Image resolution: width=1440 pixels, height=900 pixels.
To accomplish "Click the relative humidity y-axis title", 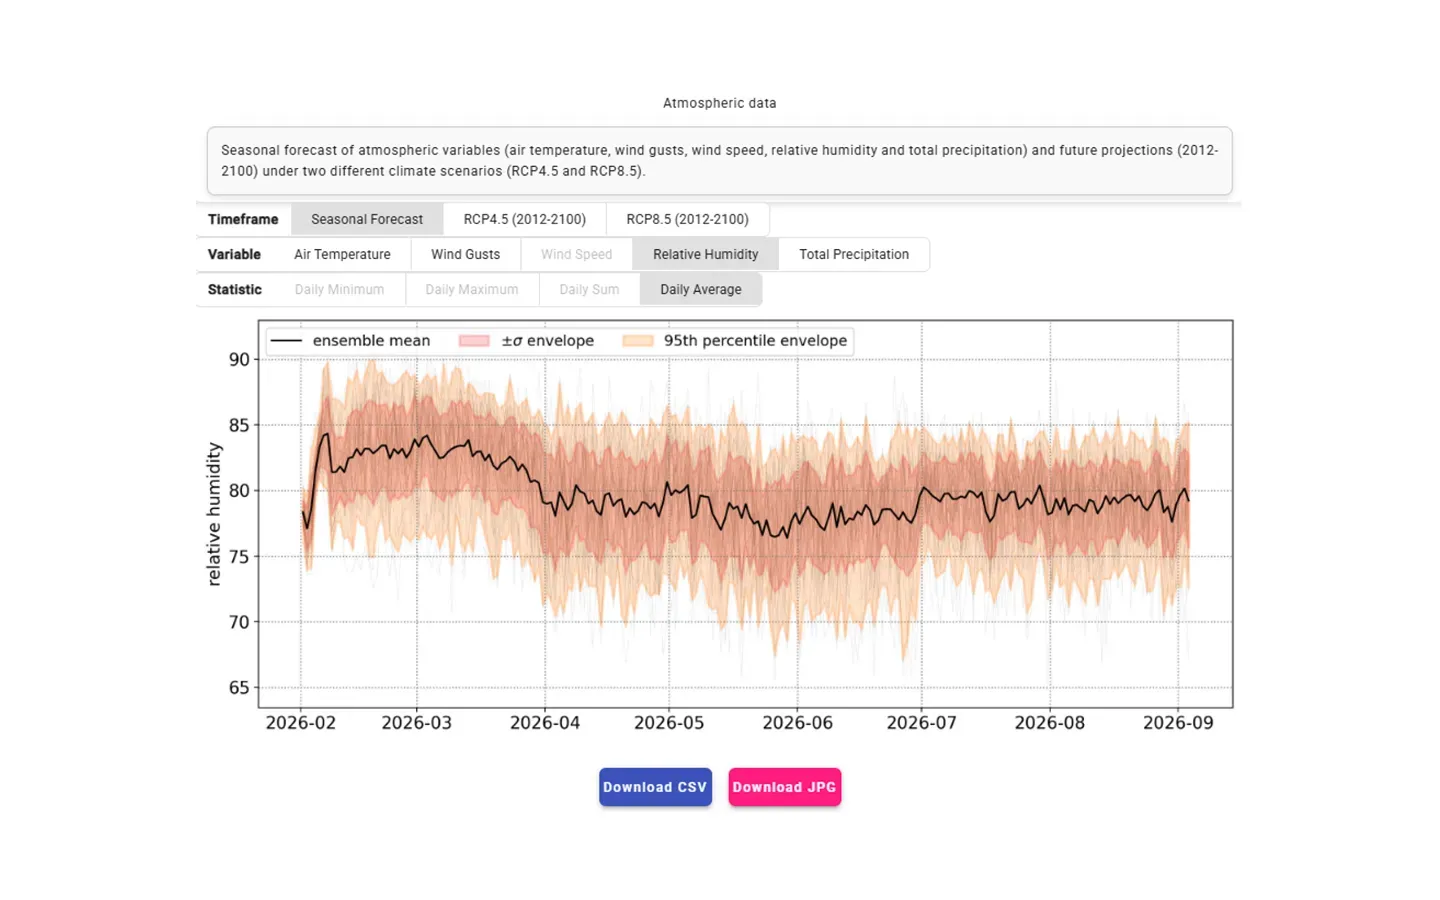I will tap(214, 514).
